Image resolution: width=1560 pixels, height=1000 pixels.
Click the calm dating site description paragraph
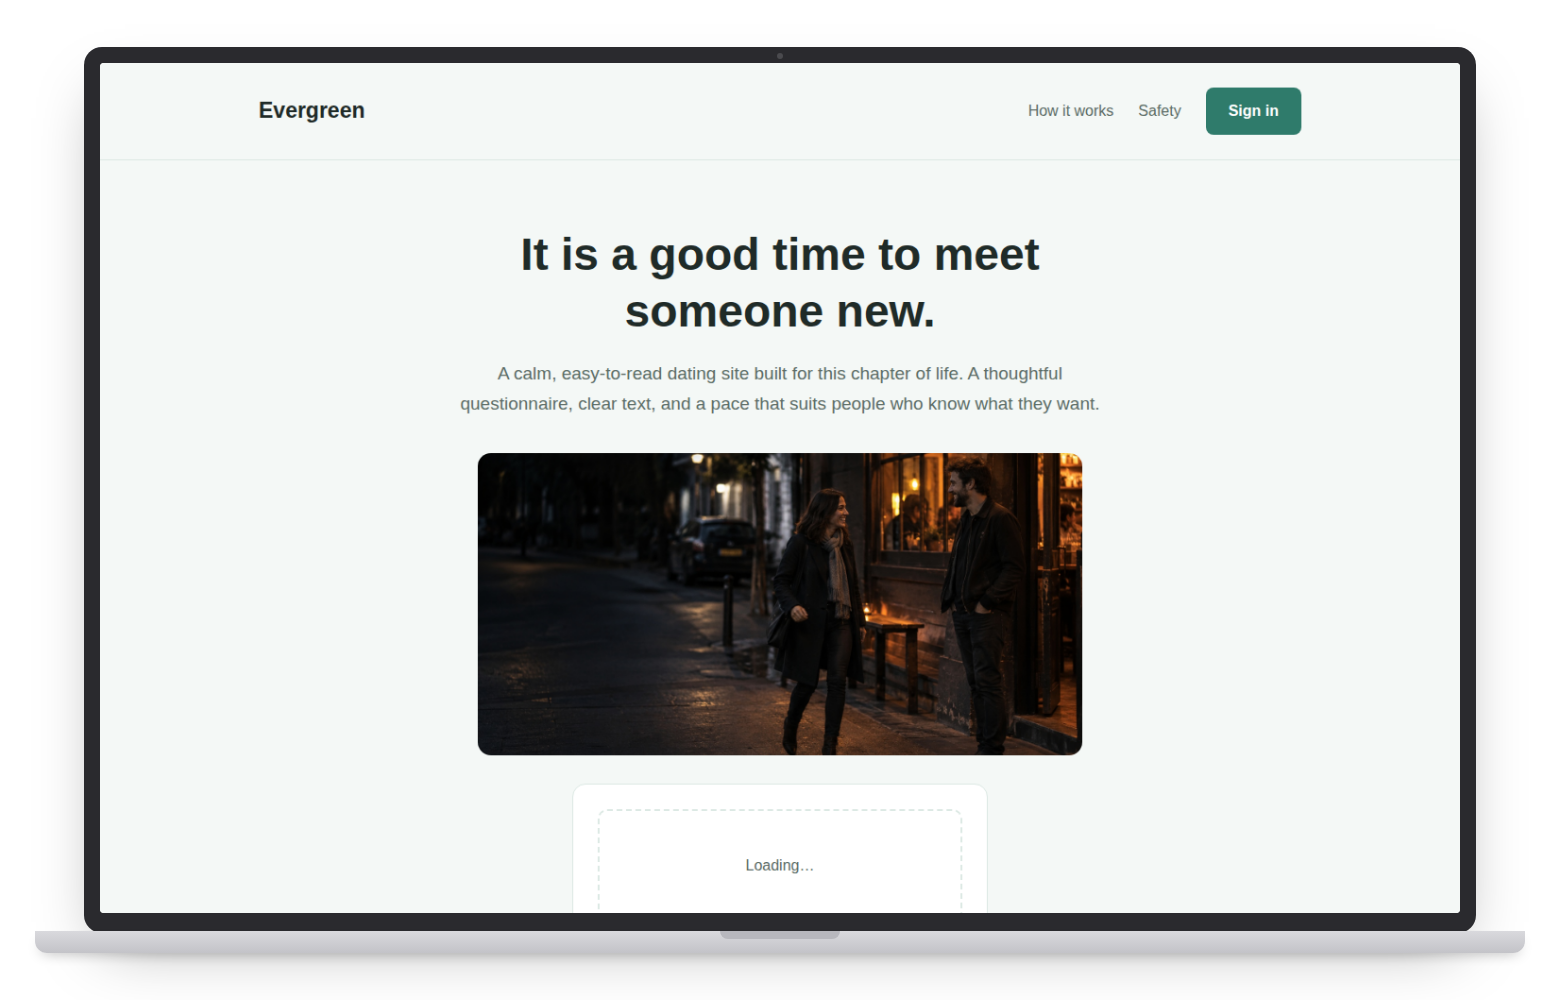pos(780,388)
